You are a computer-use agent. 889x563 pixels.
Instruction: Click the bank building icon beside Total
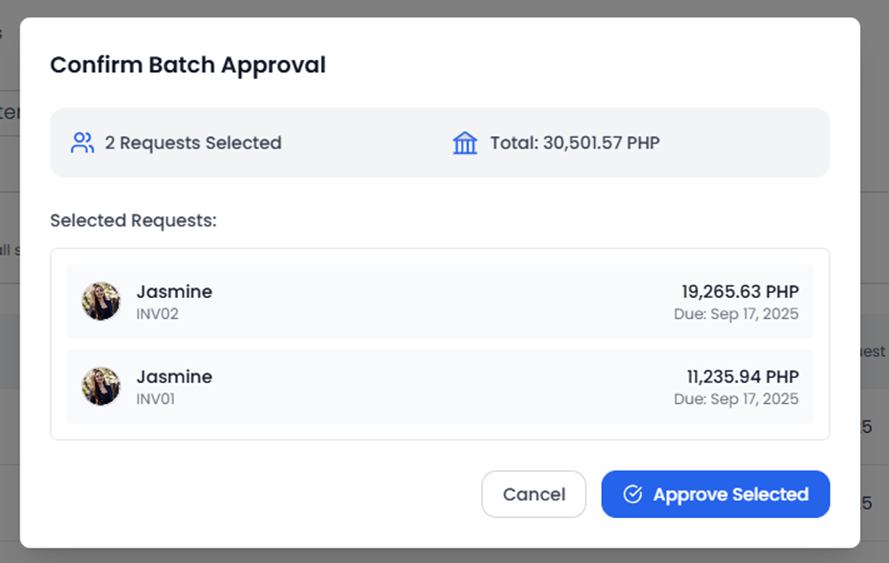tap(465, 143)
